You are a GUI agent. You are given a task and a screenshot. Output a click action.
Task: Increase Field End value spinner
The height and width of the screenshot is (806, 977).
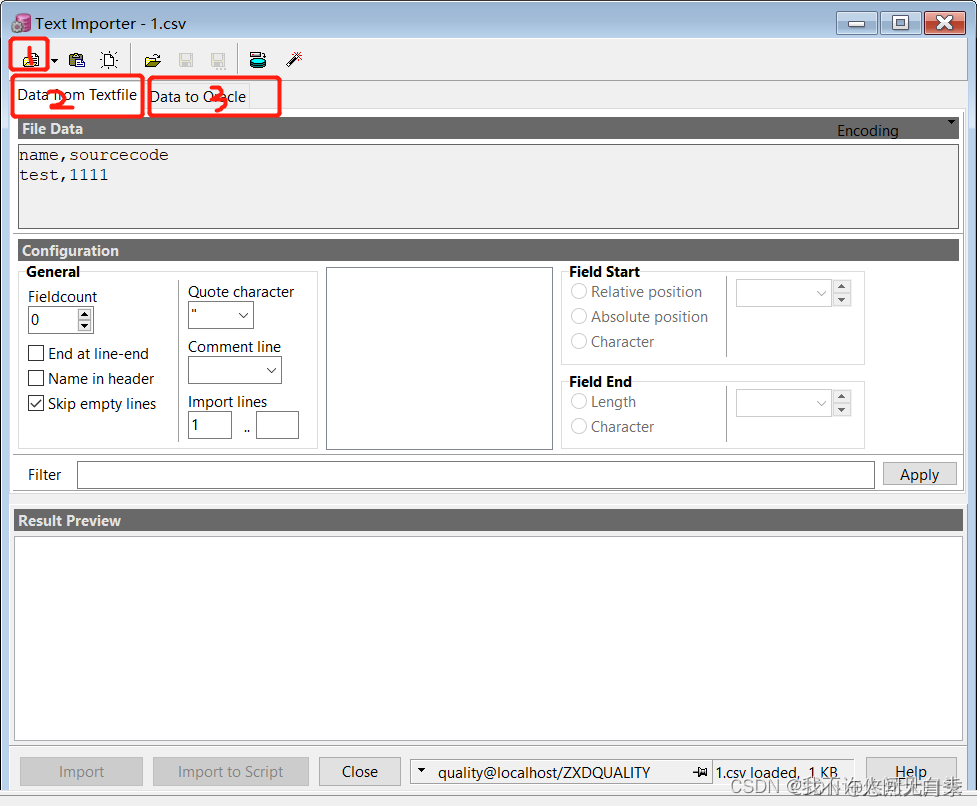[842, 397]
